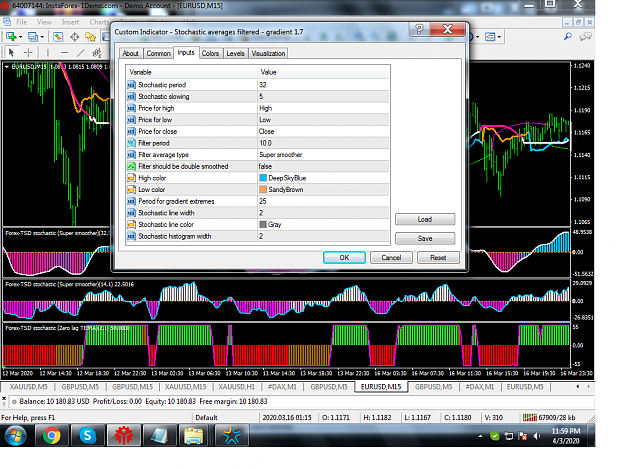Open the Profiles dropdown arrow

click(x=42, y=37)
